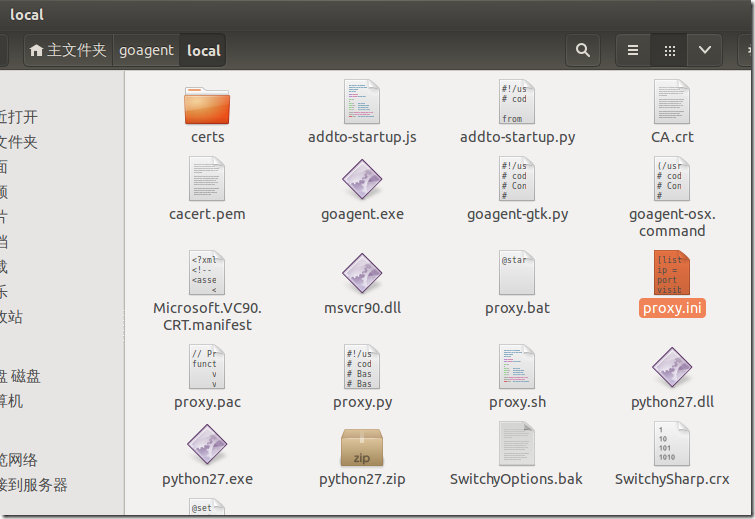
Task: Go to home folder 主文件夹 in path bar
Action: 68,50
